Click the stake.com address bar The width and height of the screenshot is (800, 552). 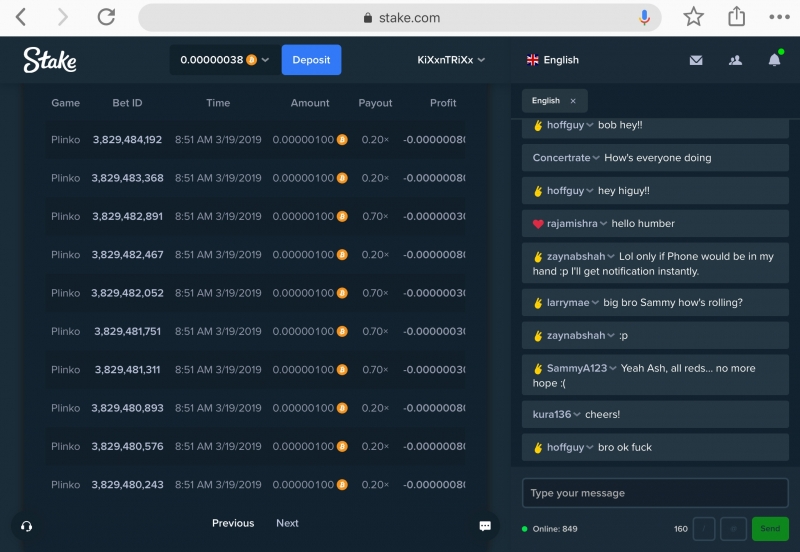400,18
